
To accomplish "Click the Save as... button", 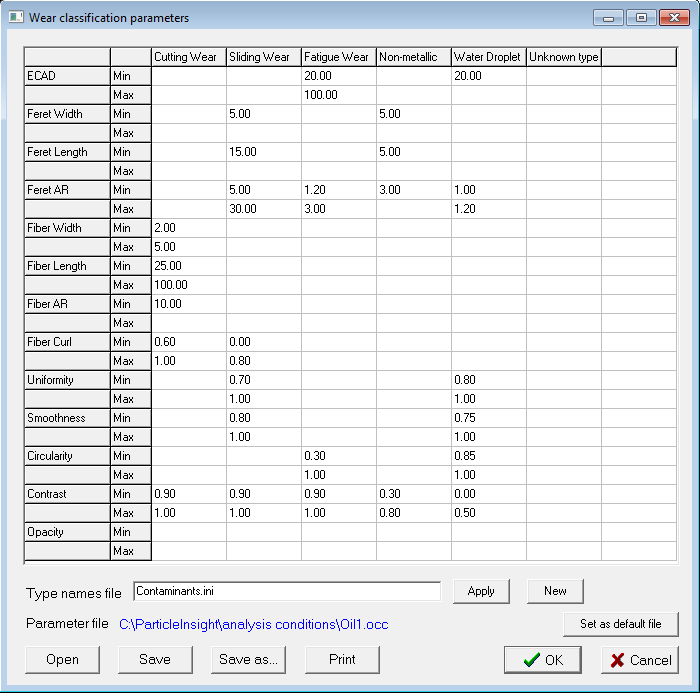I will [250, 659].
